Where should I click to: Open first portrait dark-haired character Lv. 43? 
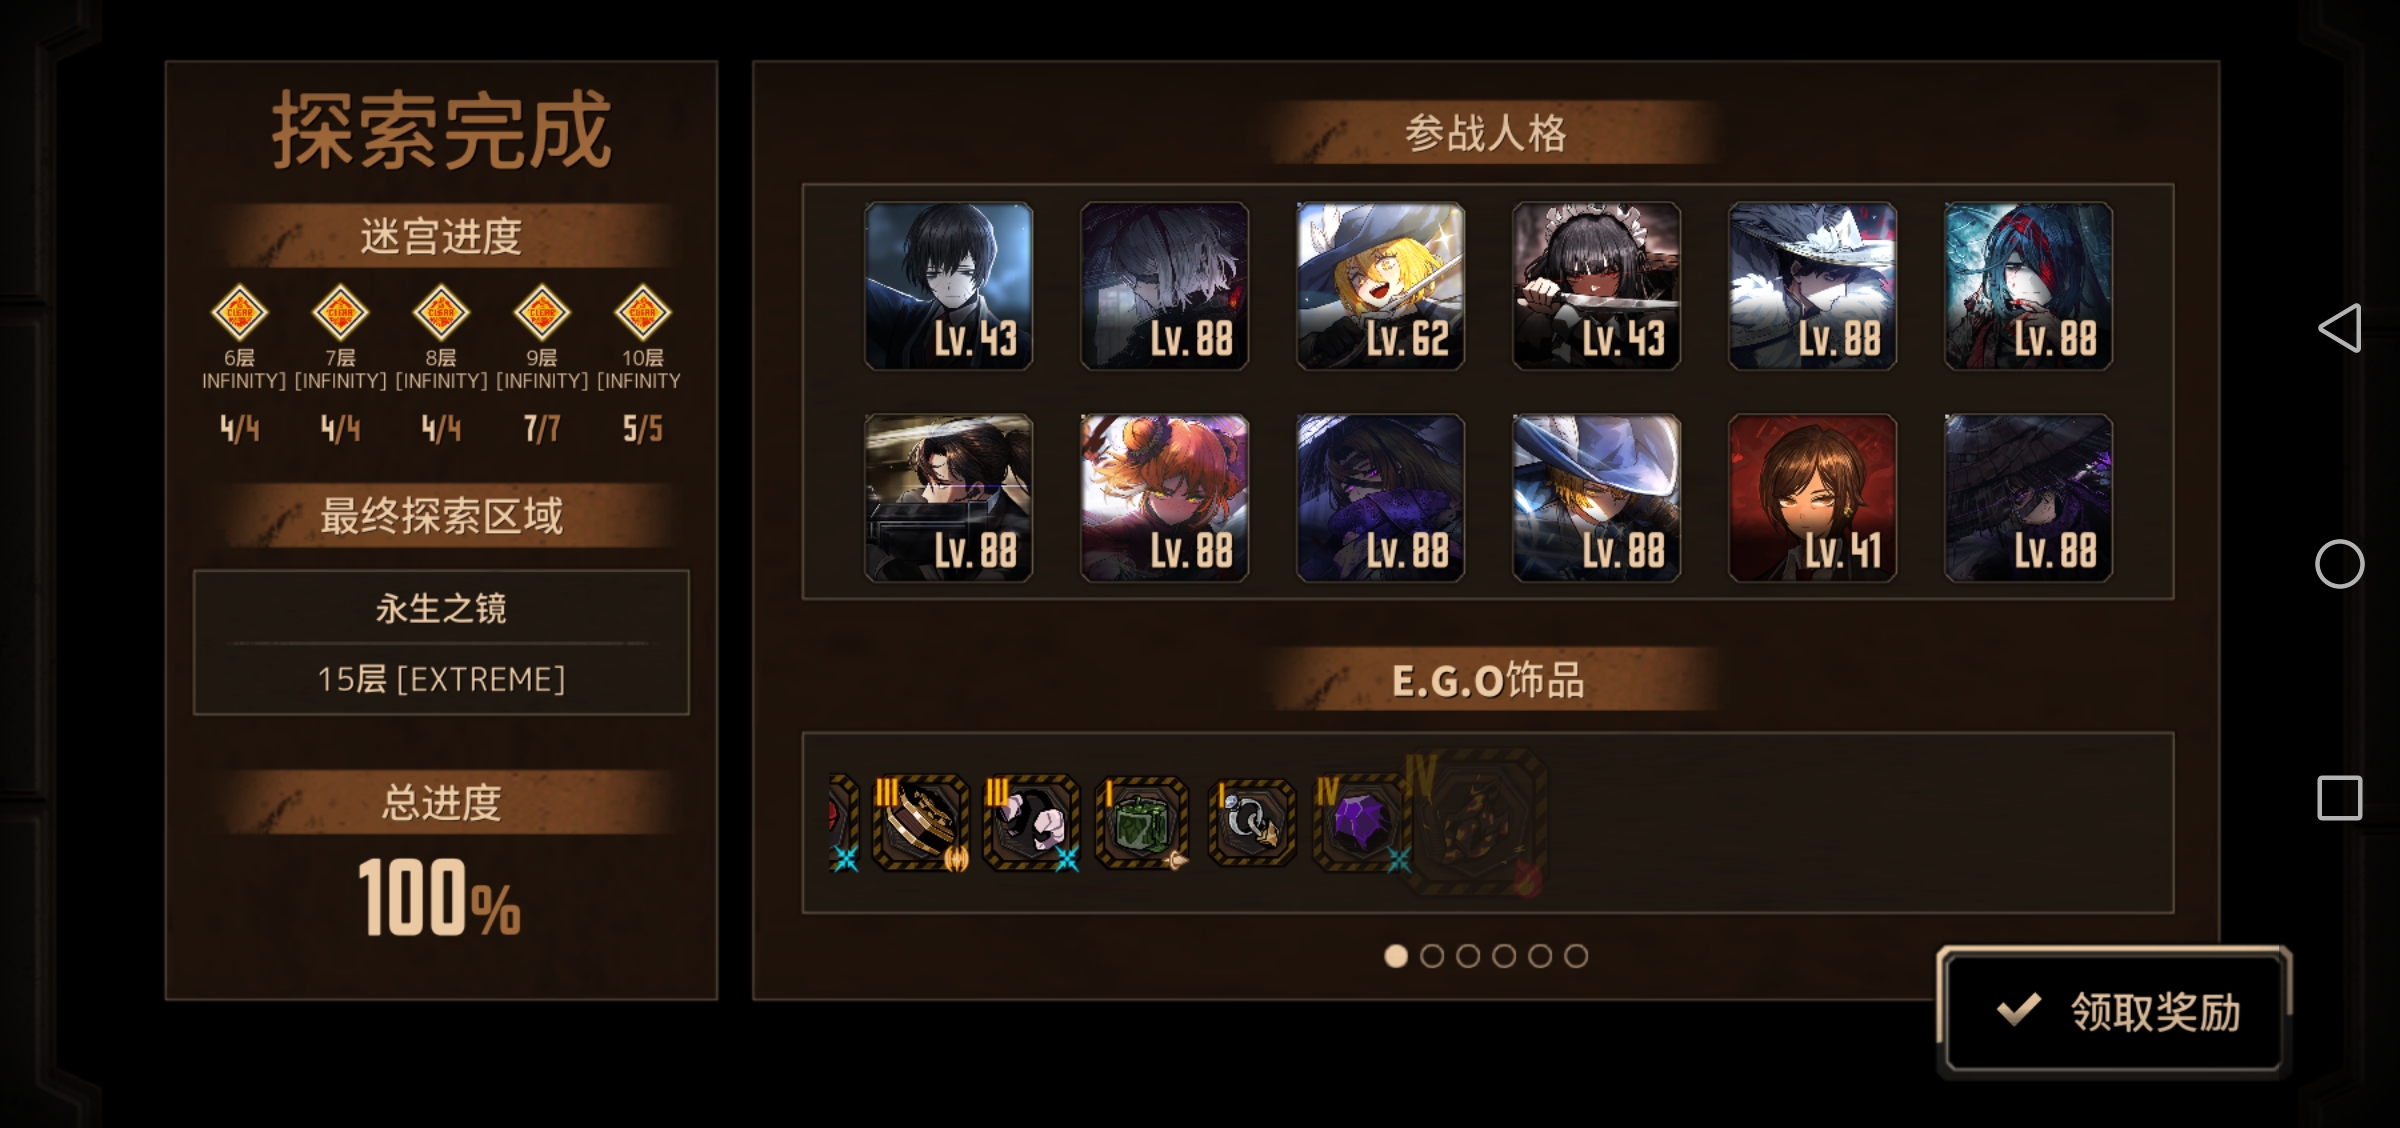[x=949, y=286]
